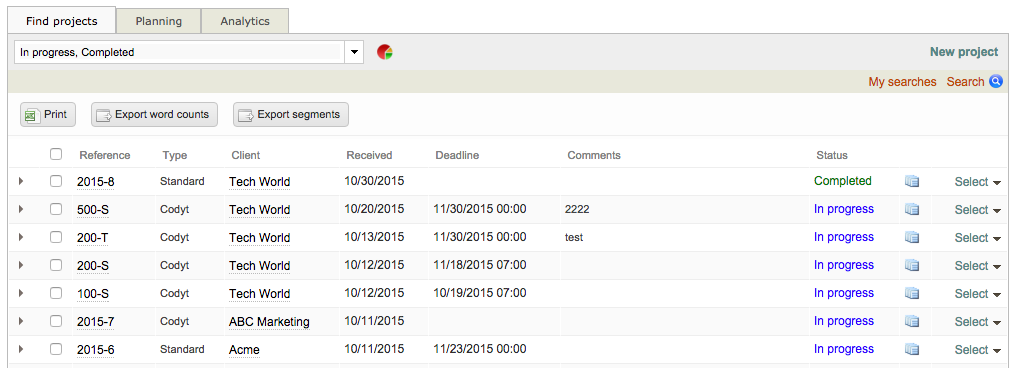Open the documents icon for project 2015-8
The height and width of the screenshot is (368, 1016).
point(912,182)
